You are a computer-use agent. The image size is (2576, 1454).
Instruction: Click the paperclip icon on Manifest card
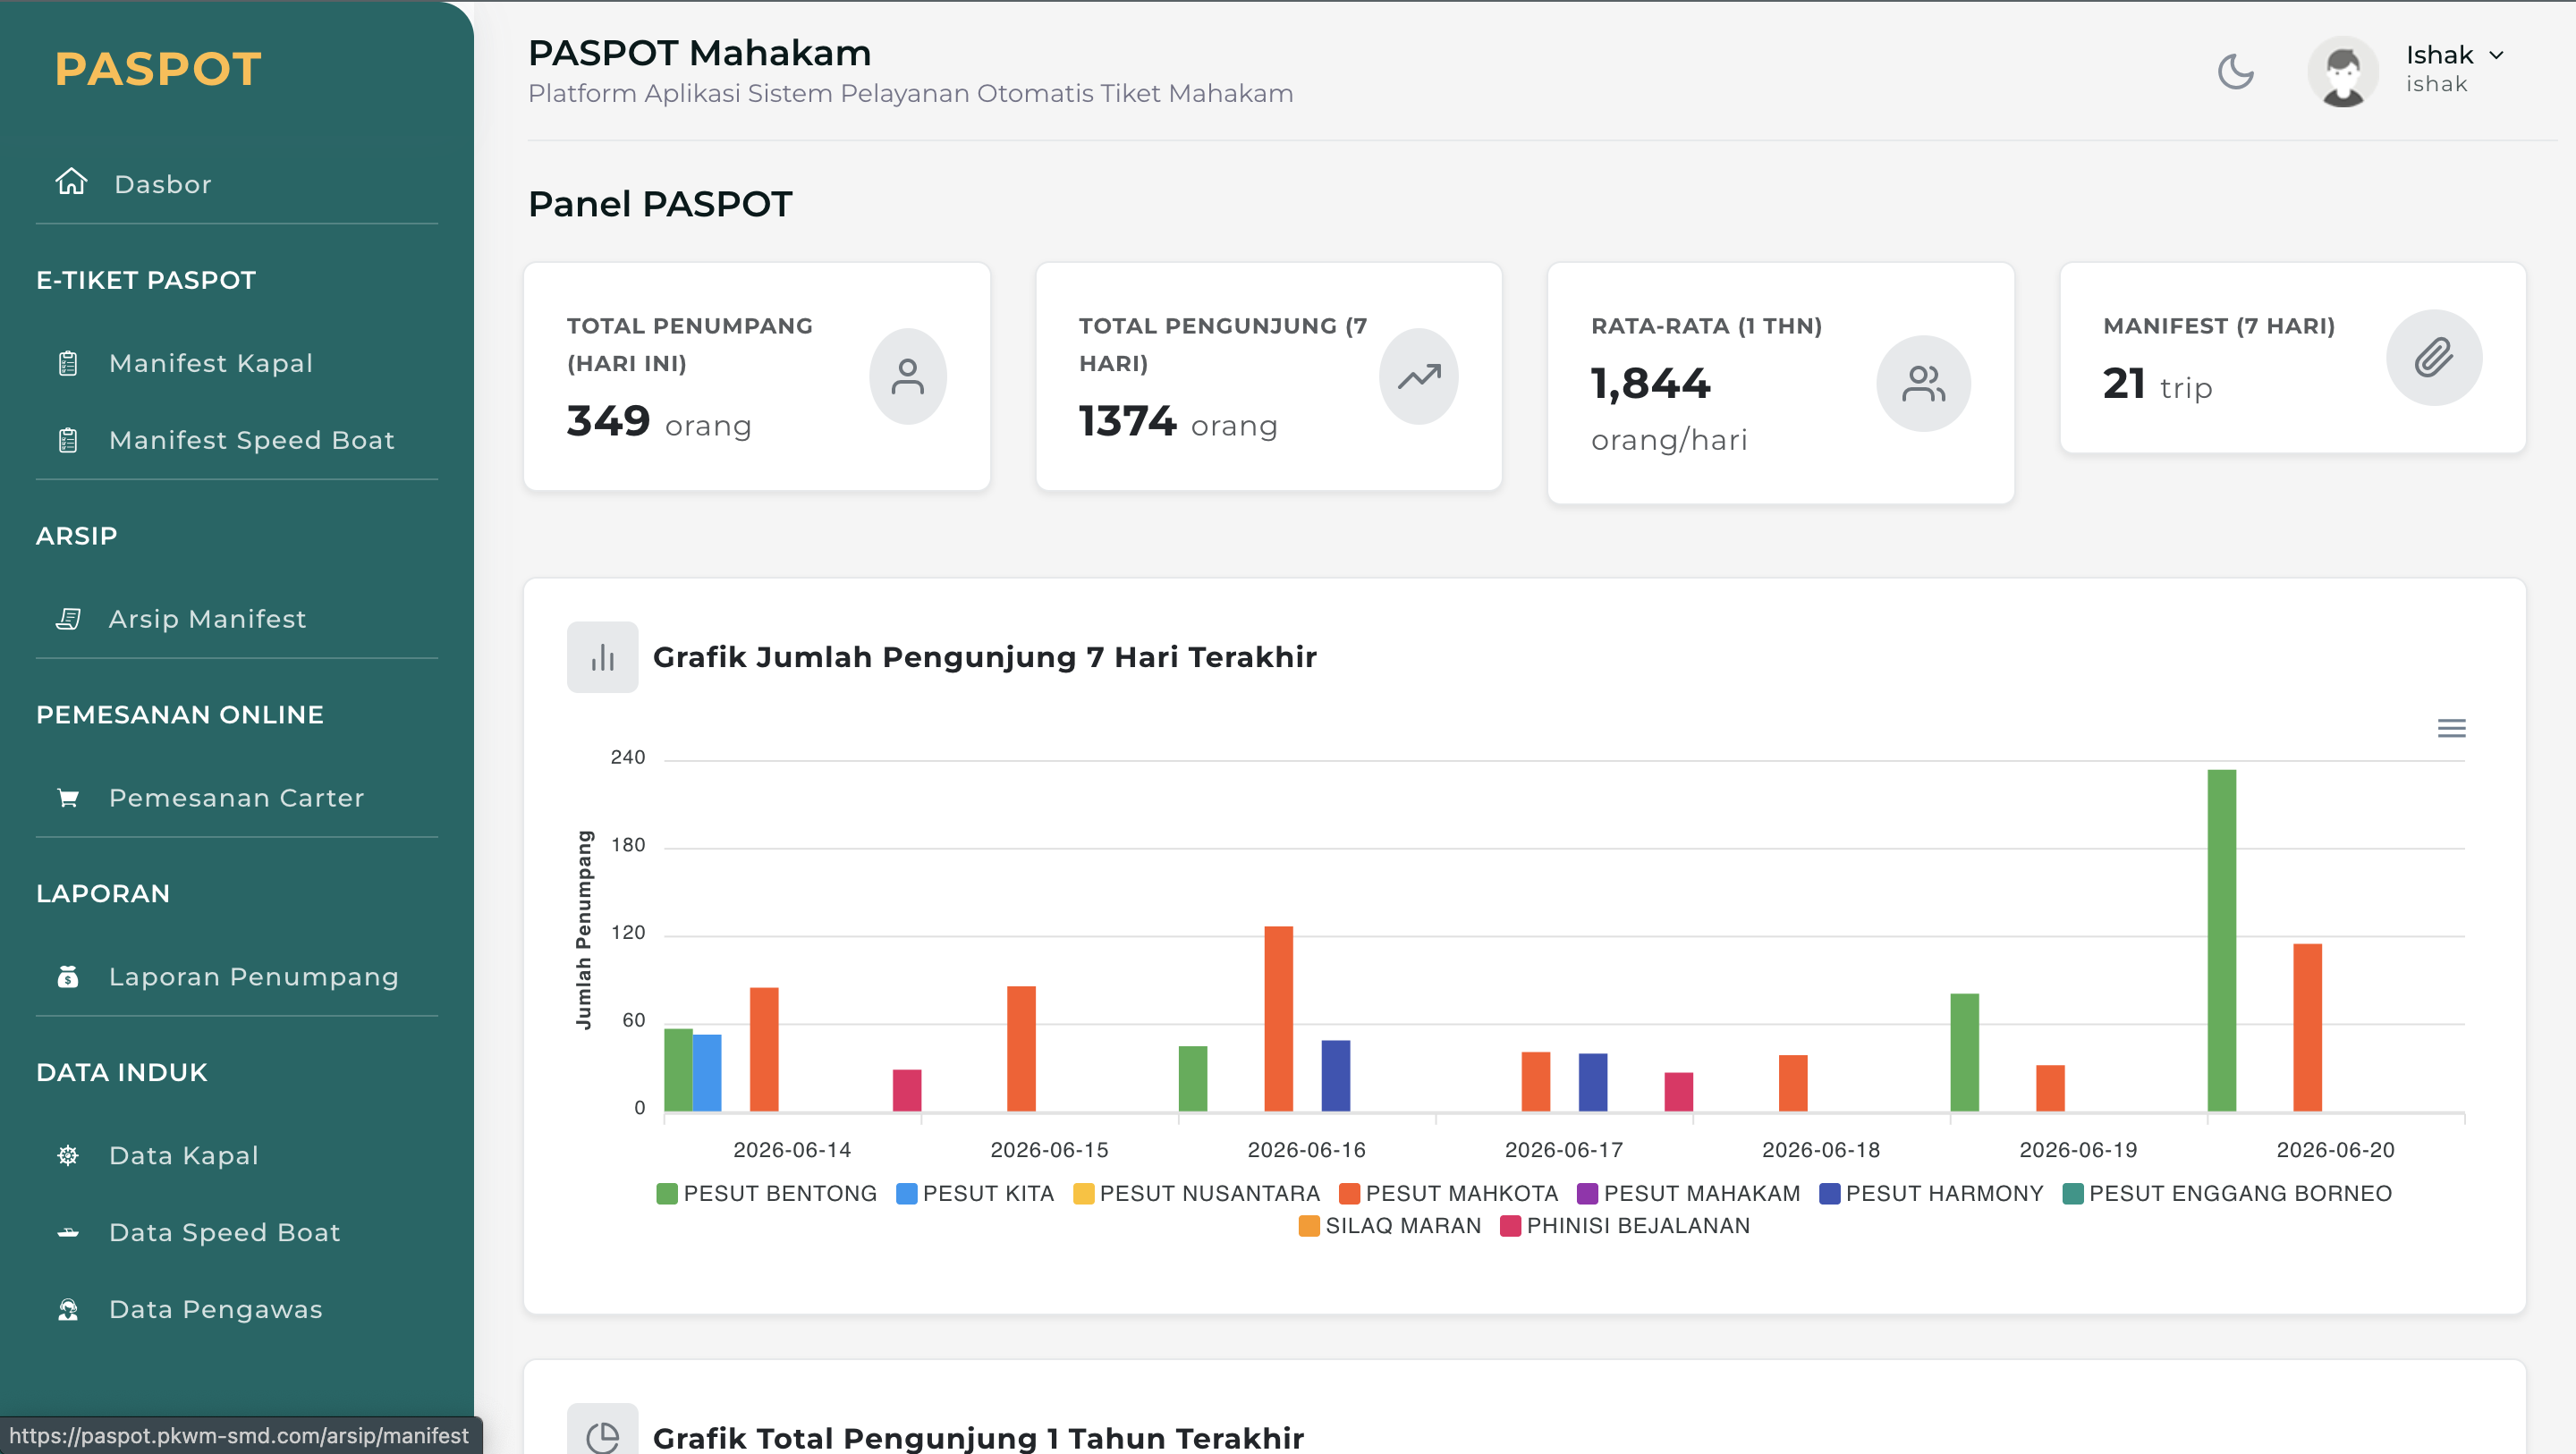pos(2433,357)
